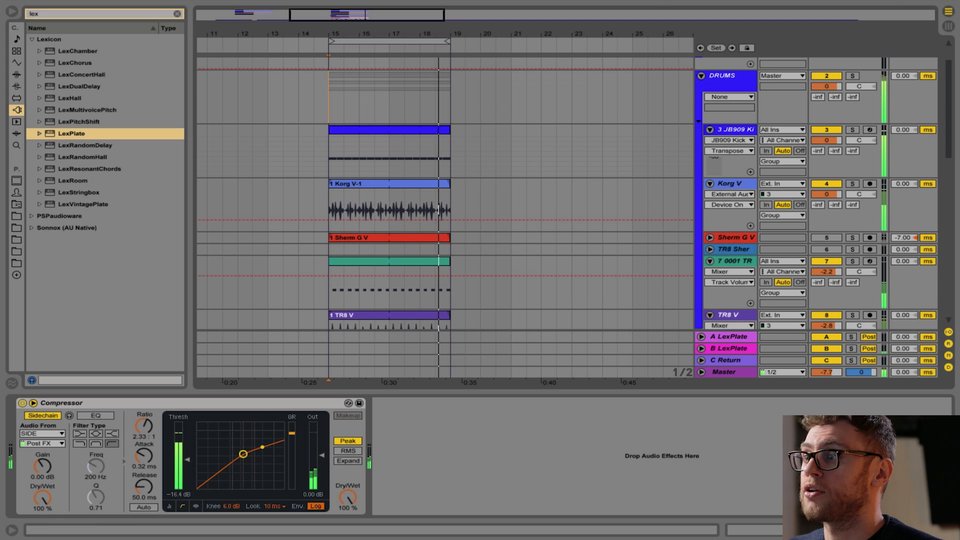Open the Current Project place
The width and height of the screenshot is (960, 540).
17,204
